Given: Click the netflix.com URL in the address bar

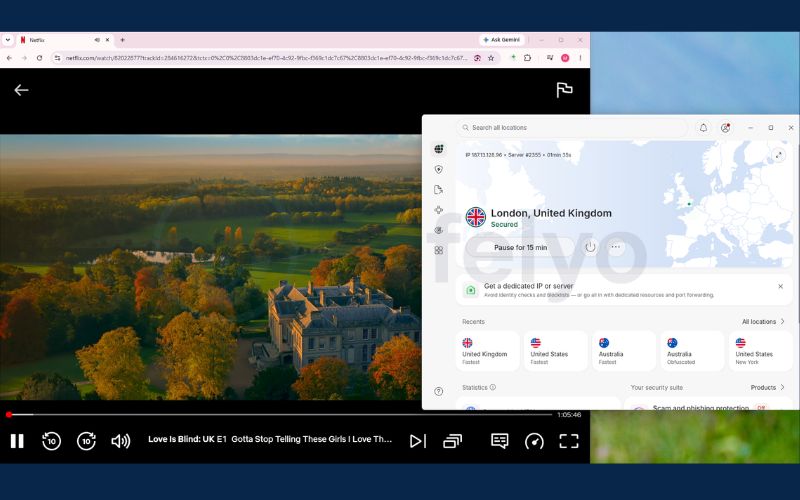Looking at the screenshot, I should [266, 58].
